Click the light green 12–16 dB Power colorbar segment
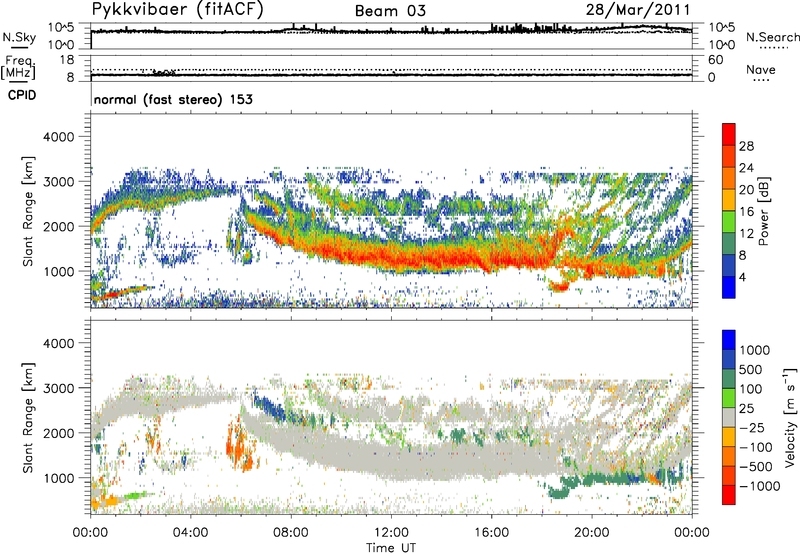The height and width of the screenshot is (554, 800). pos(729,221)
